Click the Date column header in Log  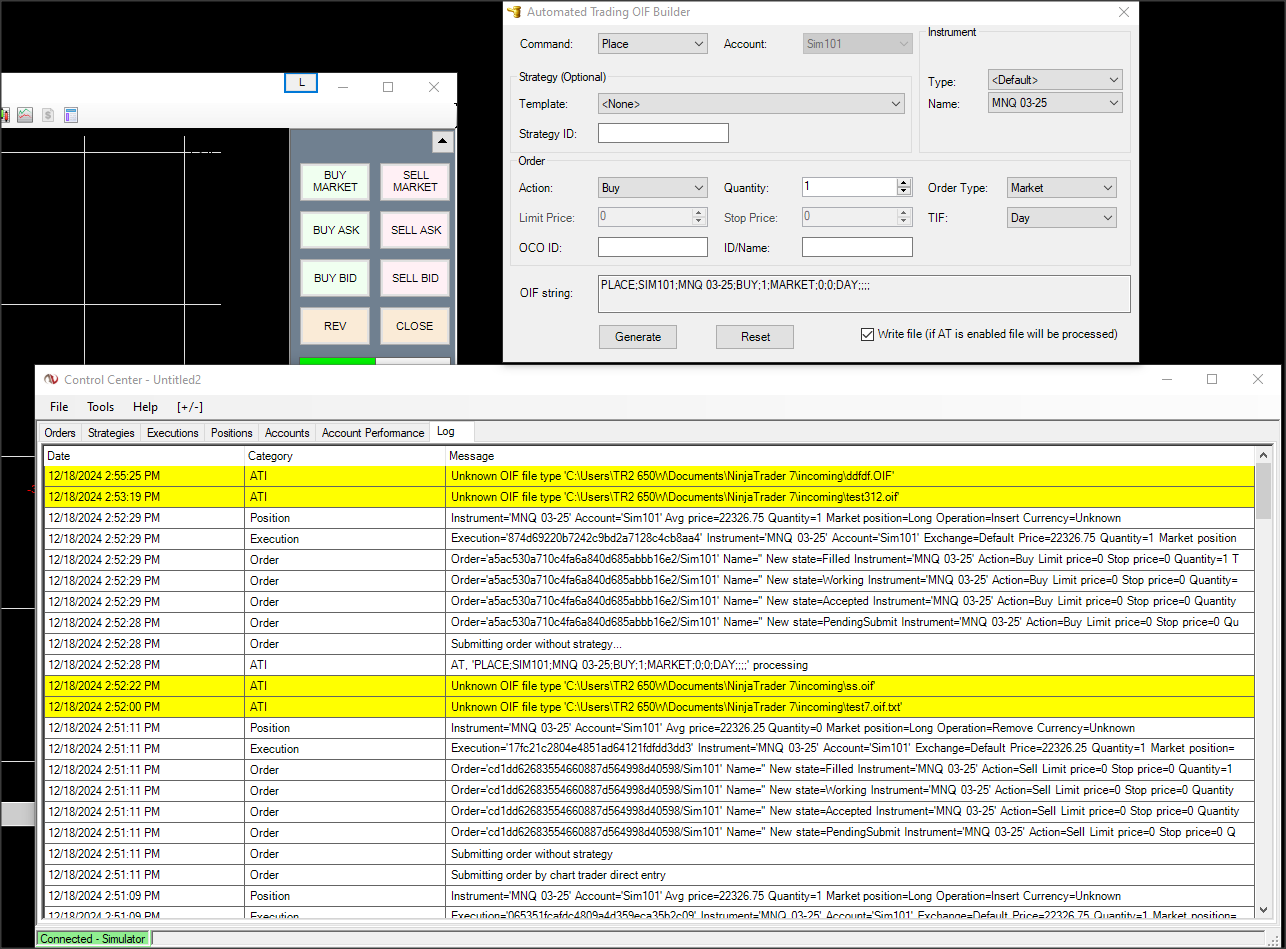click(x=144, y=456)
